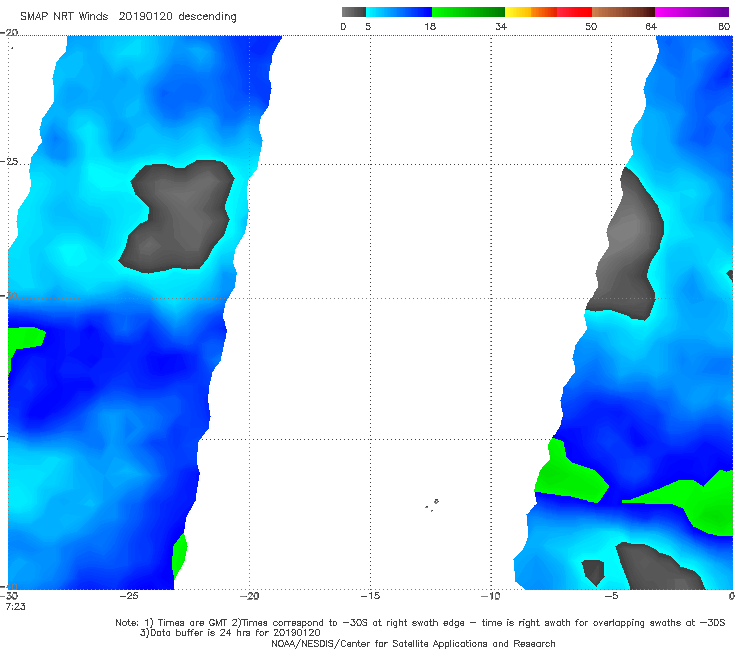
Task: Click the green color bar segment
Action: click(469, 12)
